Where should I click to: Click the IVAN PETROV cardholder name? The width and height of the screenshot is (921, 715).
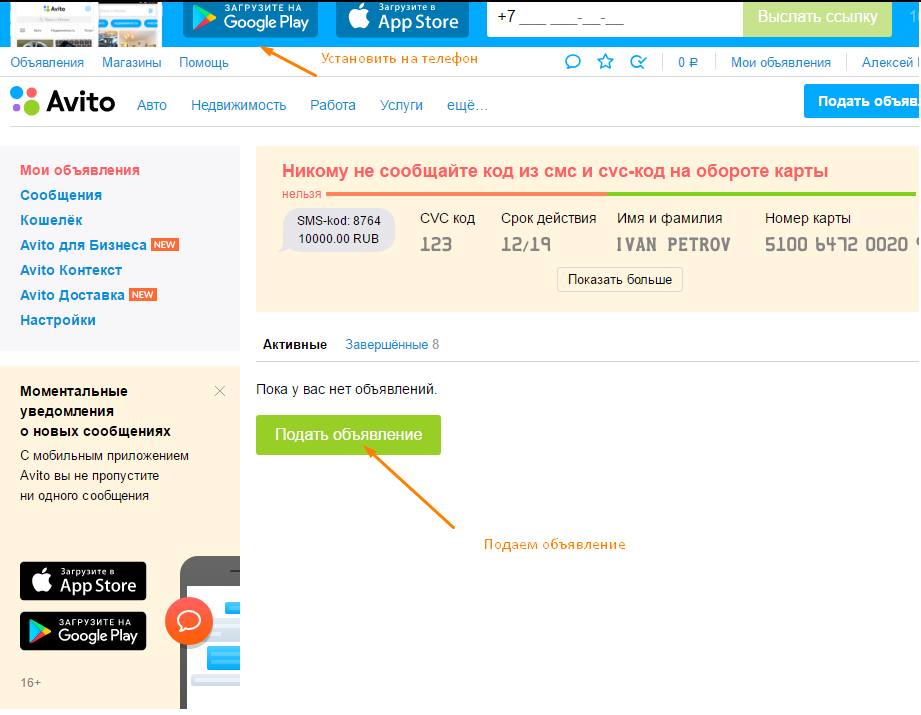[673, 244]
